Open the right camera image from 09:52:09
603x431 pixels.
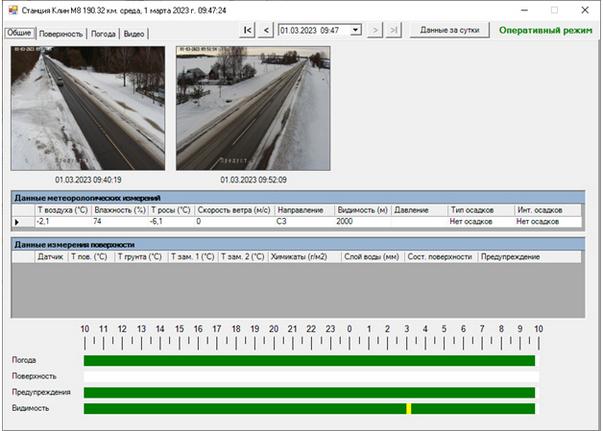point(253,108)
